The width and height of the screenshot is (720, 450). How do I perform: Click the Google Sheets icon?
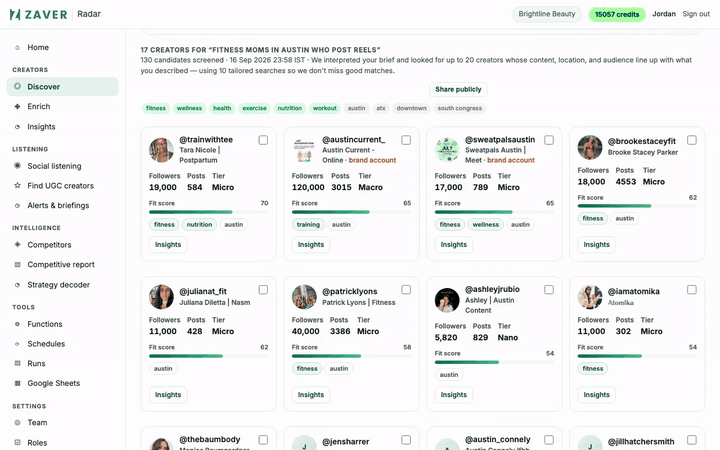coord(17,383)
